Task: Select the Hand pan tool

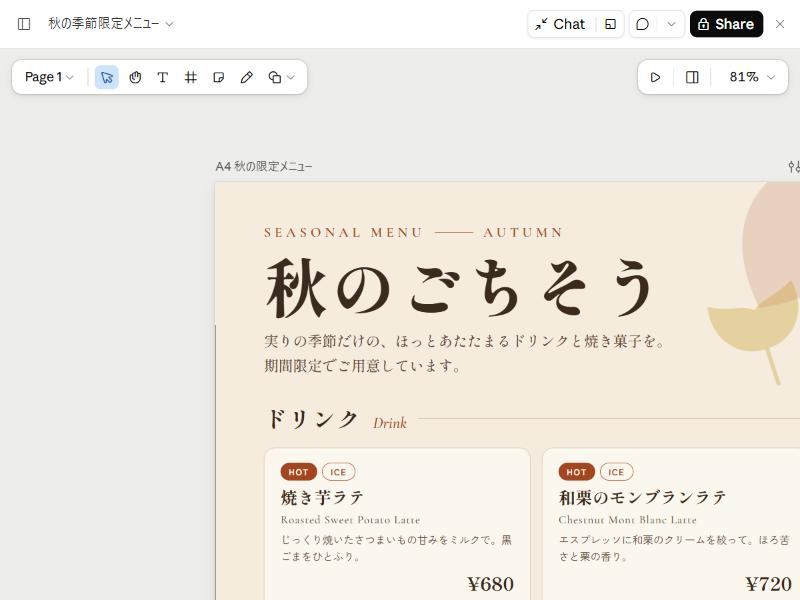Action: [x=135, y=77]
